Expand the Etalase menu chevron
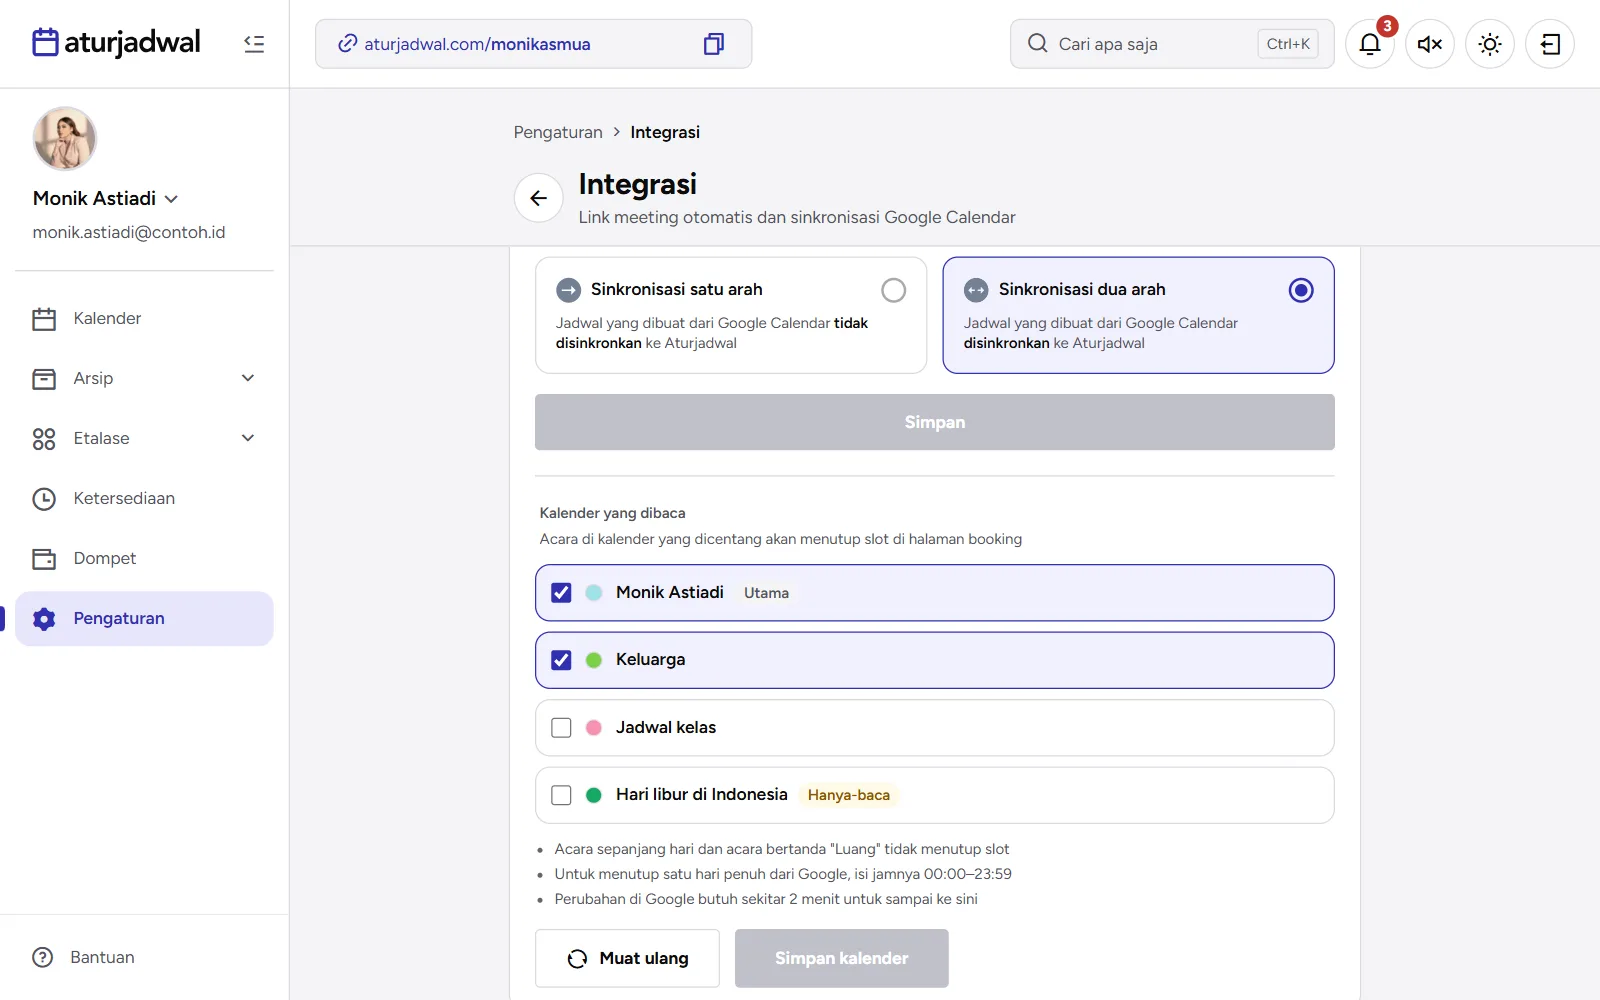This screenshot has height=1000, width=1600. click(x=248, y=438)
